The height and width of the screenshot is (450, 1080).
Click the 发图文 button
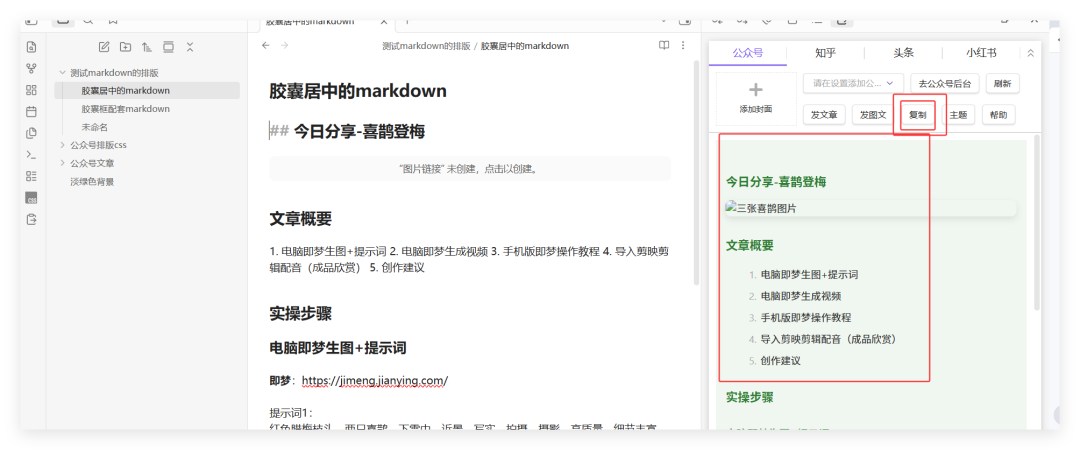(x=873, y=115)
